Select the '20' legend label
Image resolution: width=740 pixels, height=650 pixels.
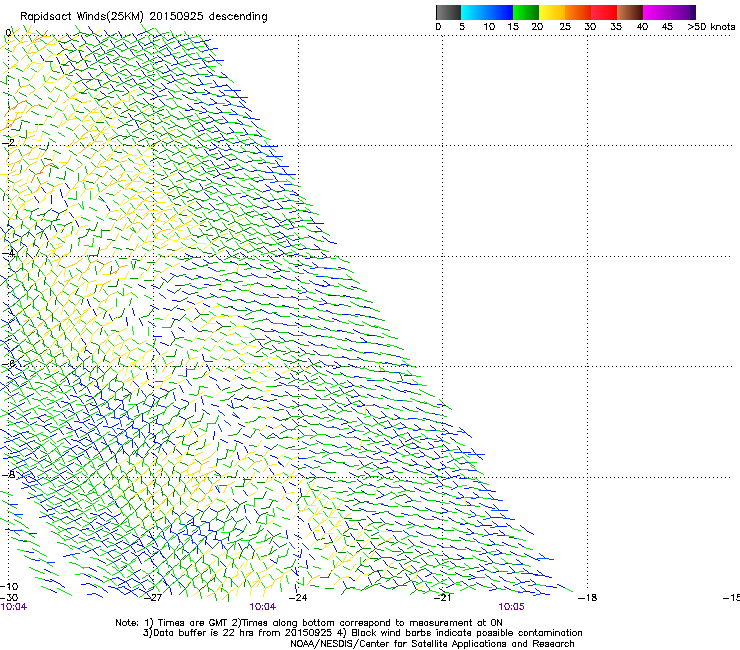point(537,27)
